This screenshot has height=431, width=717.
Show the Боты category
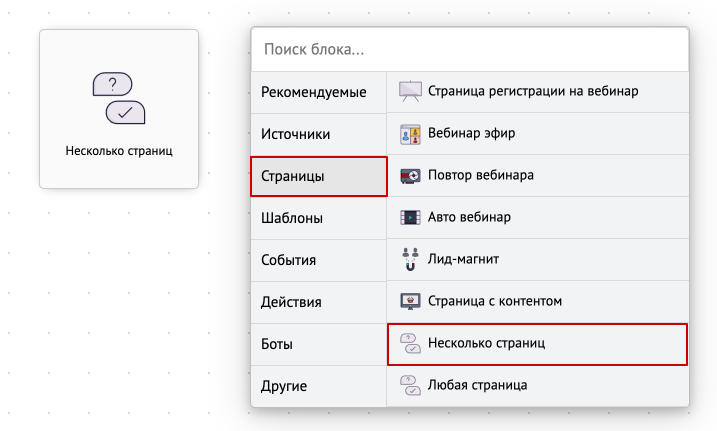(x=319, y=344)
